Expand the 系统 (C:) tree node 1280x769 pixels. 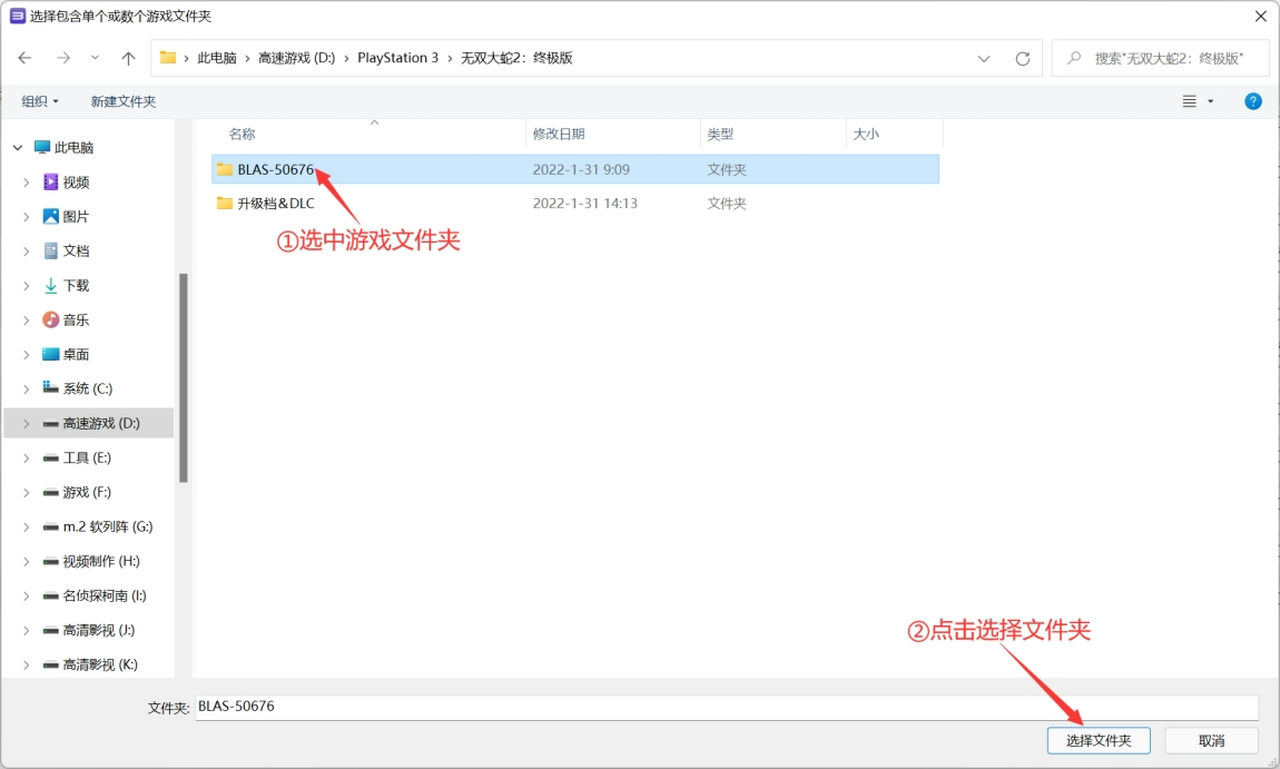pos(26,388)
